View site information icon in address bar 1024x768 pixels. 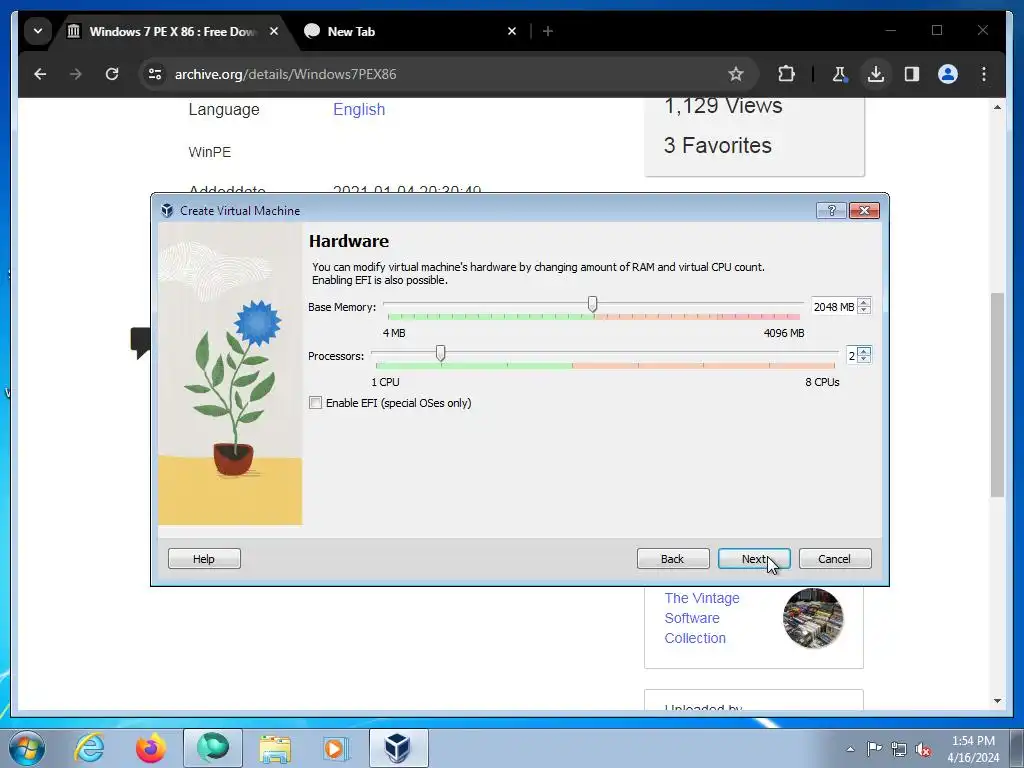pos(155,74)
